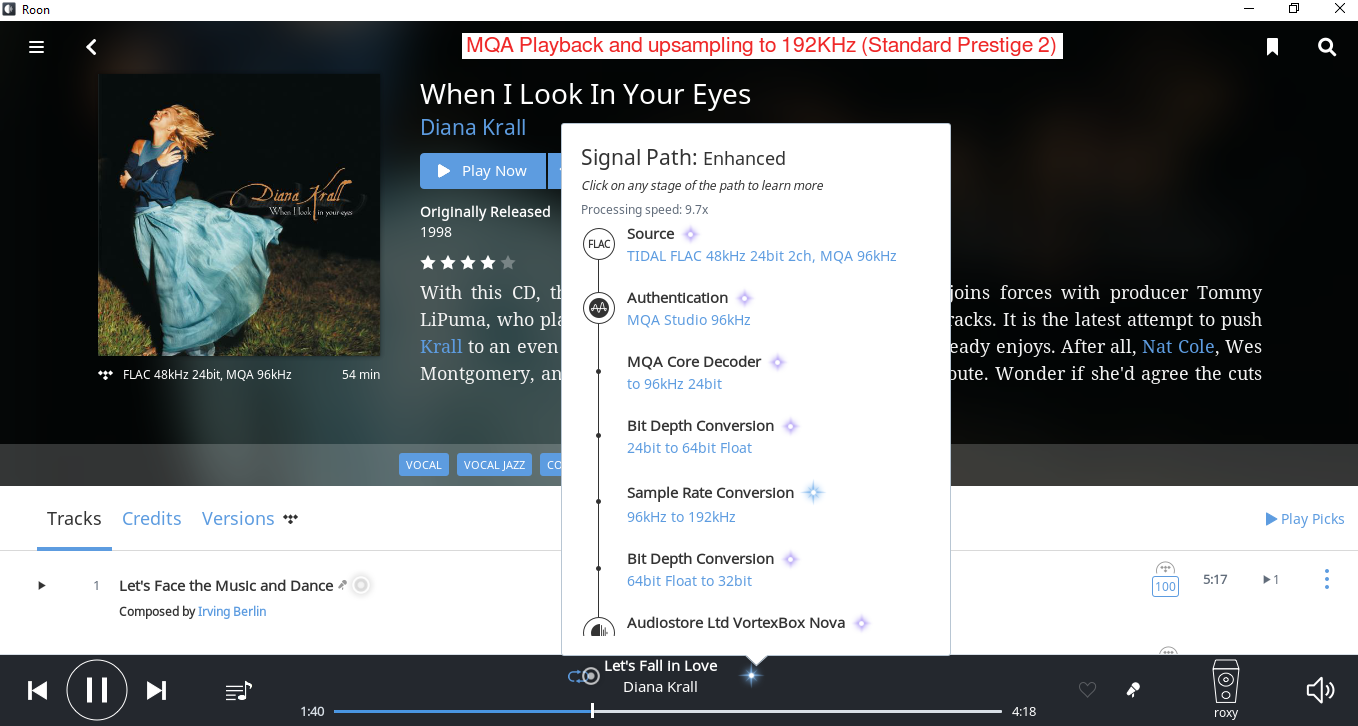Image resolution: width=1358 pixels, height=726 pixels.
Task: Rate the album with the fifth star
Action: (x=508, y=263)
